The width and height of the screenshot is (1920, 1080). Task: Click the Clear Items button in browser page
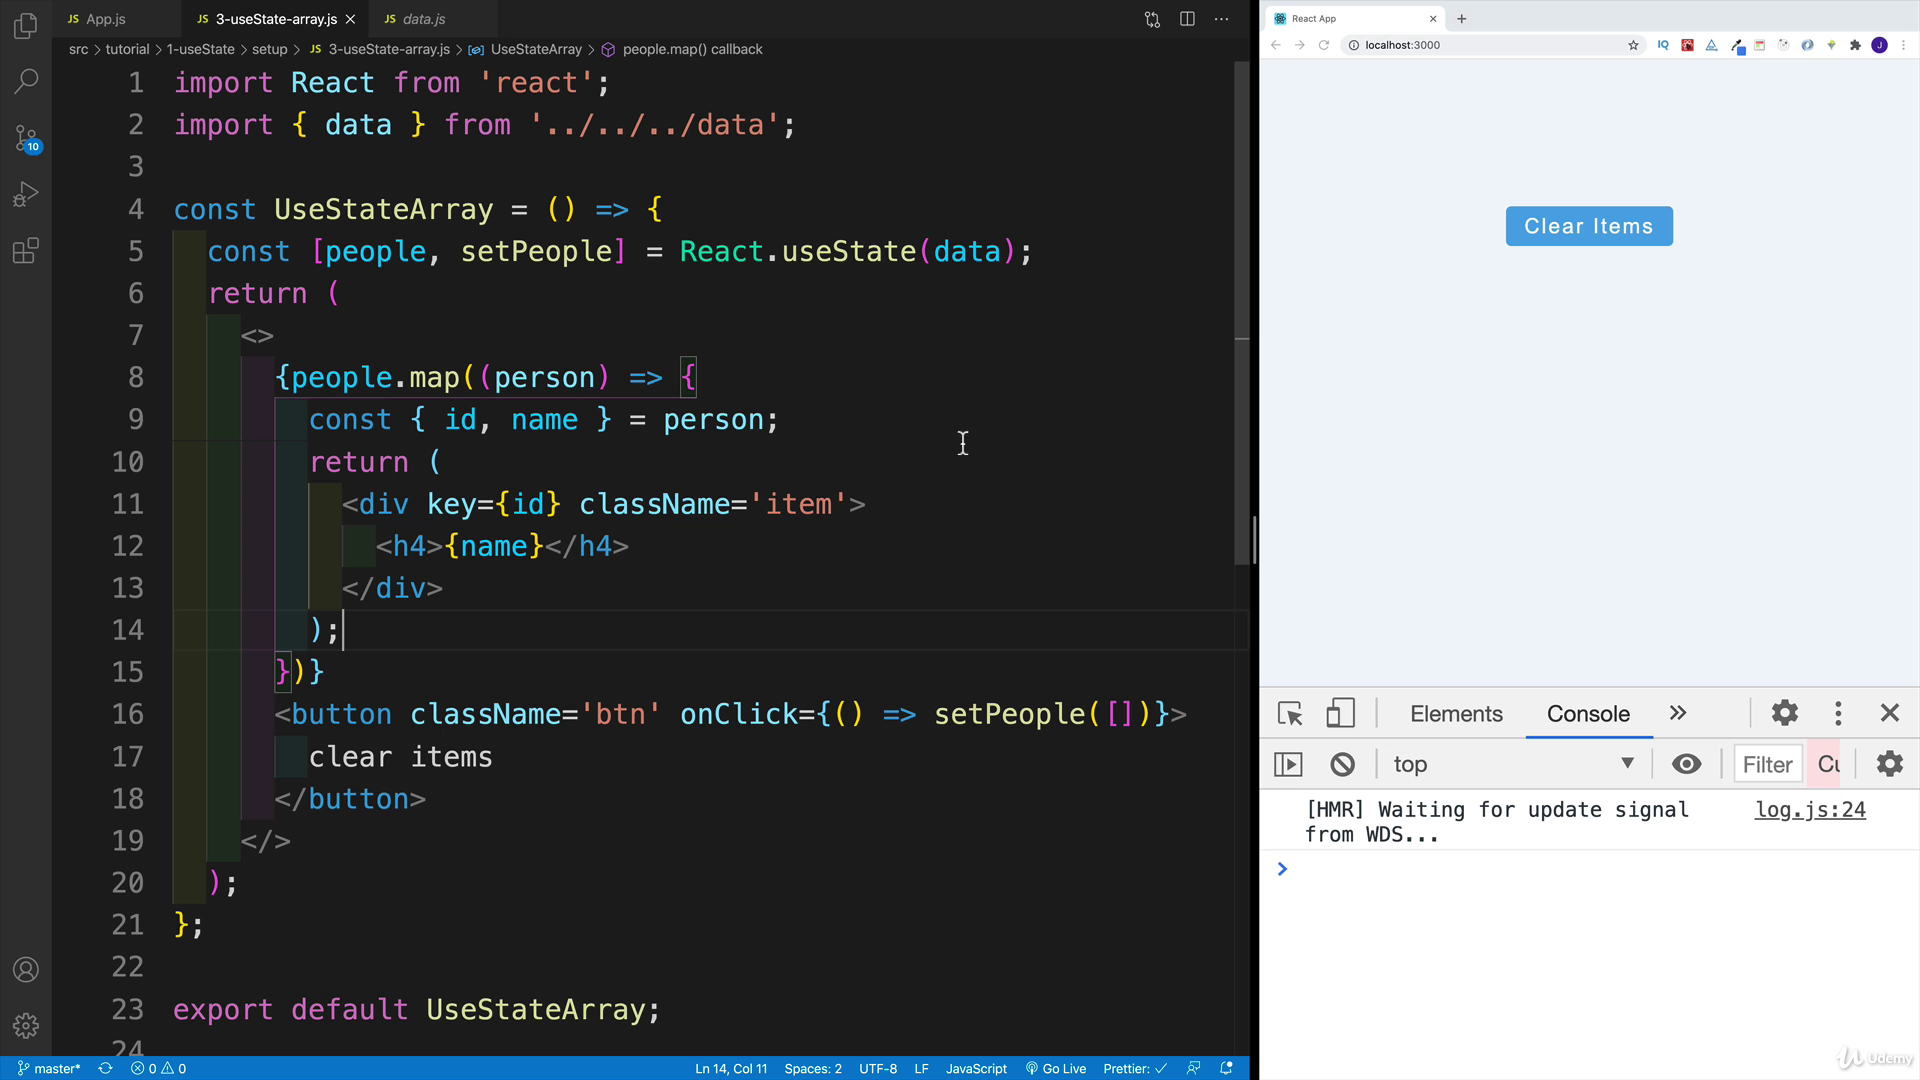(1588, 226)
